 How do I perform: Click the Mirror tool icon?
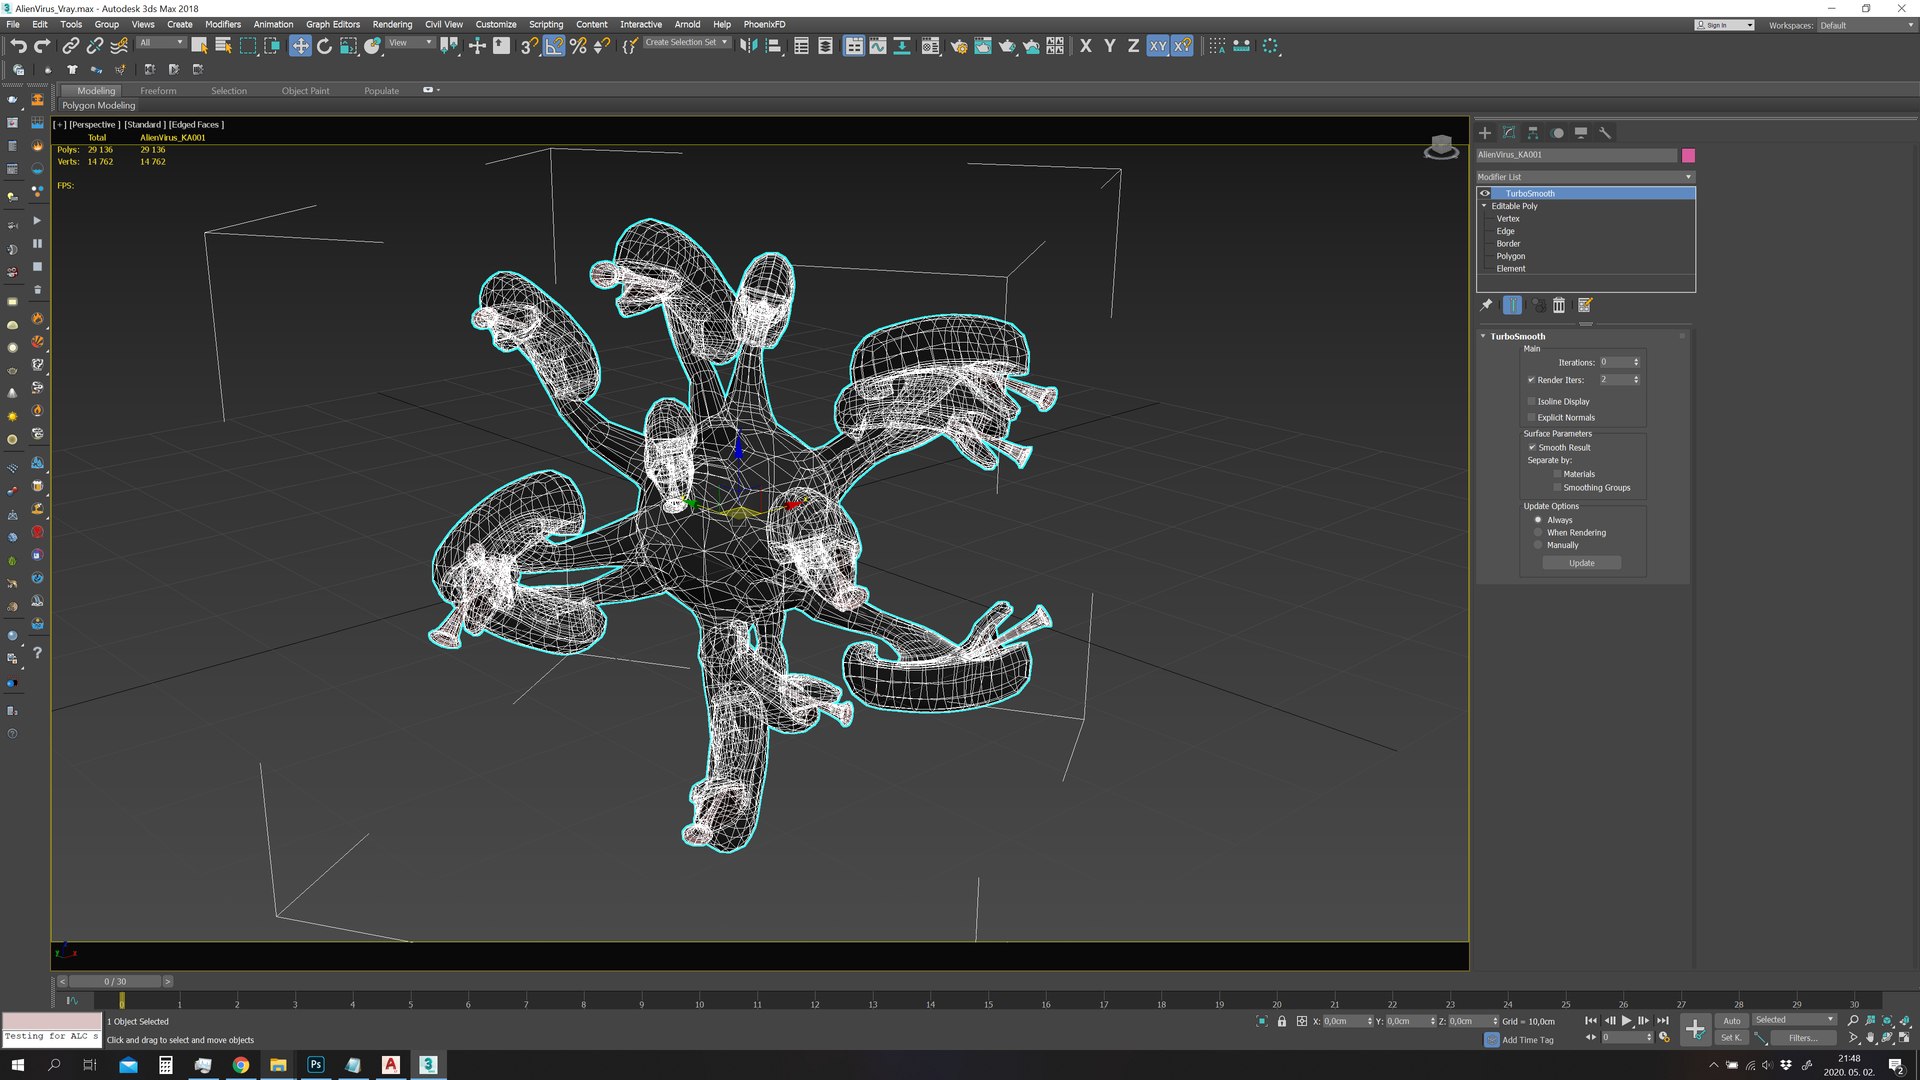tap(748, 46)
